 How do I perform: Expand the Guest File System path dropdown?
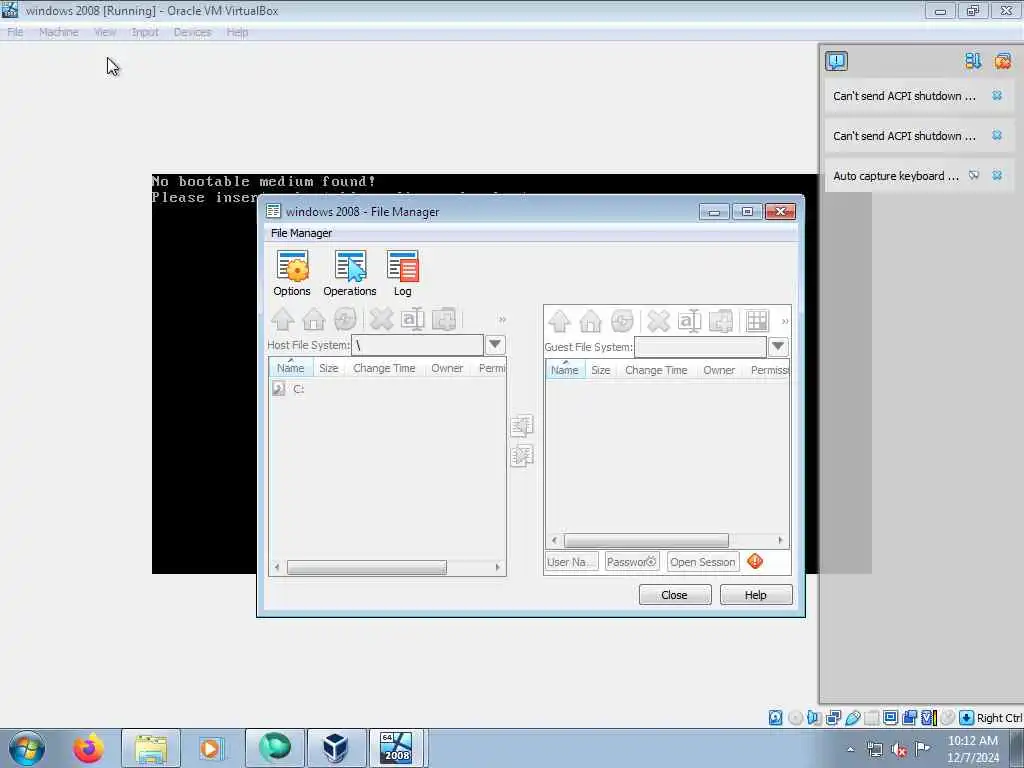(778, 346)
